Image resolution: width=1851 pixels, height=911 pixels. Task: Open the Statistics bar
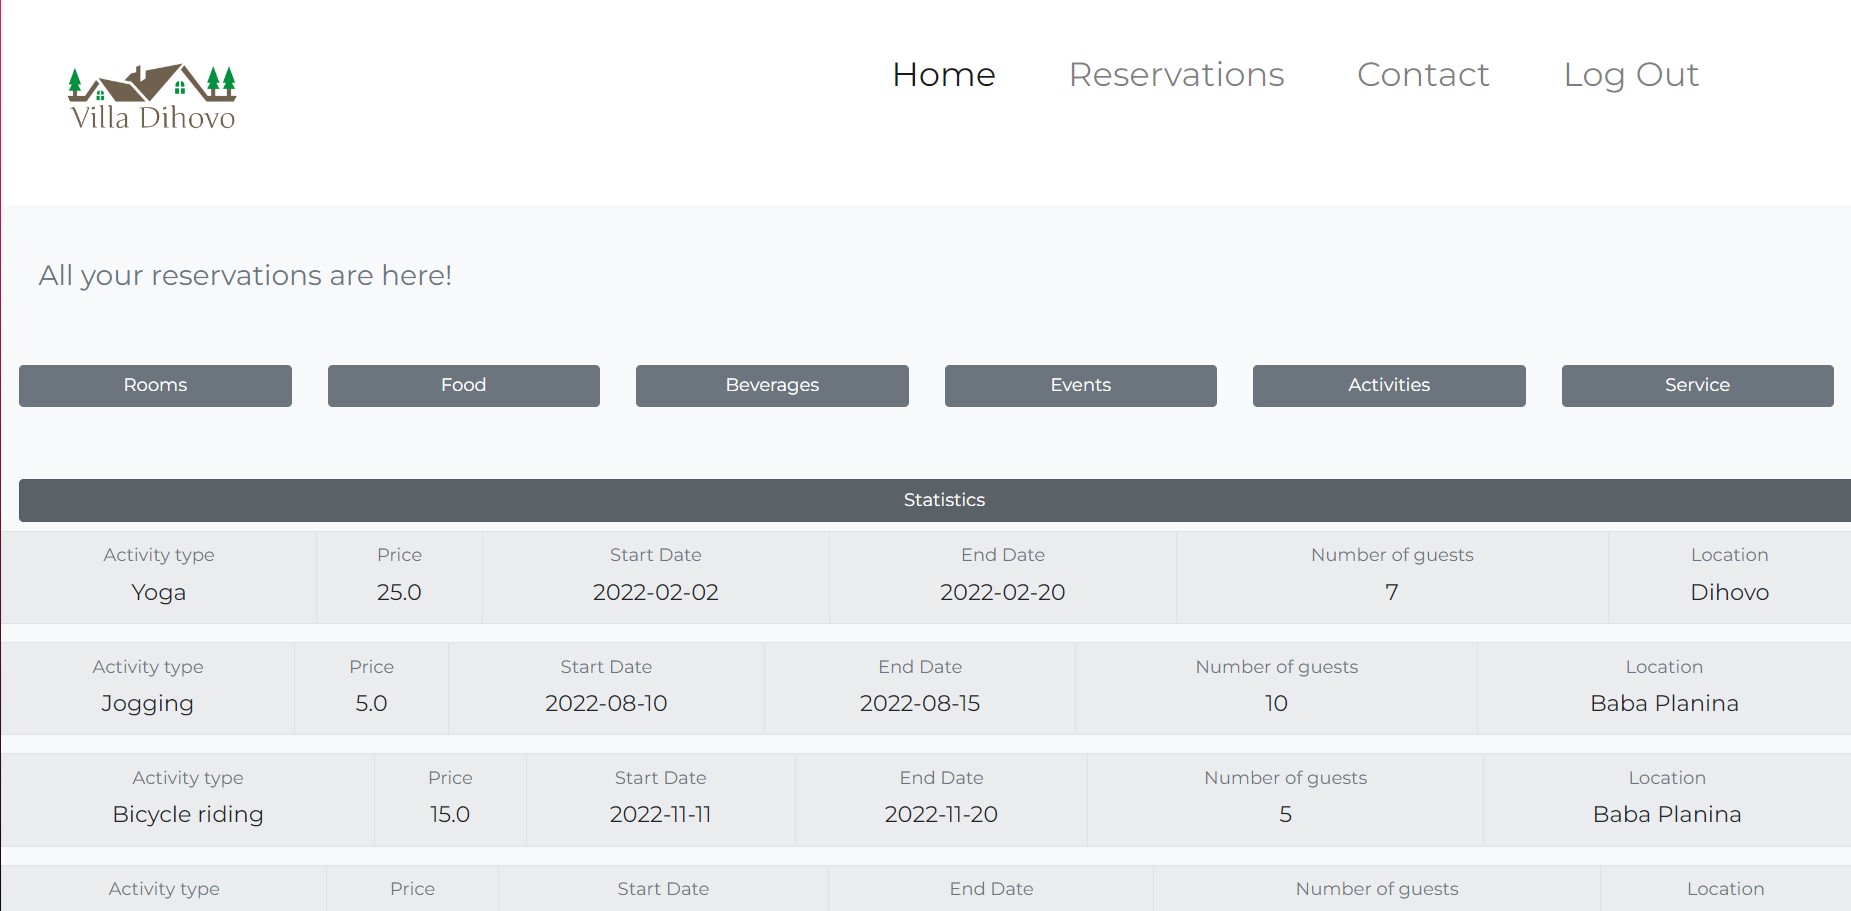(943, 500)
